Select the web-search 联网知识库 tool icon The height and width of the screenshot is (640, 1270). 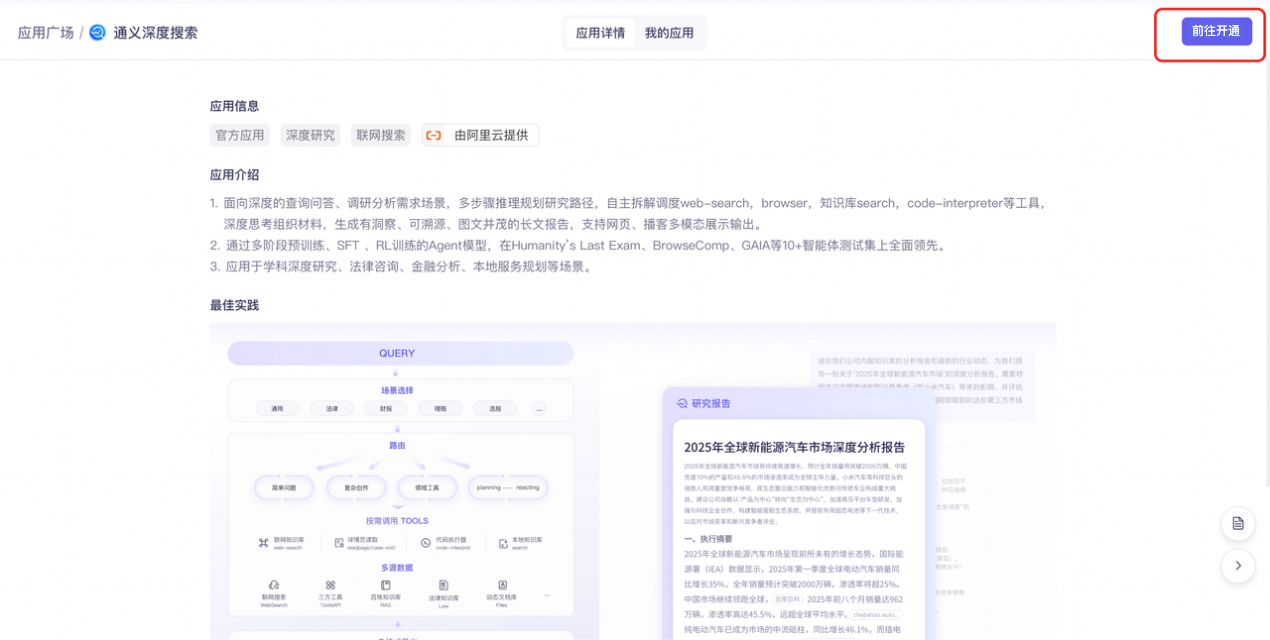pyautogui.click(x=263, y=542)
